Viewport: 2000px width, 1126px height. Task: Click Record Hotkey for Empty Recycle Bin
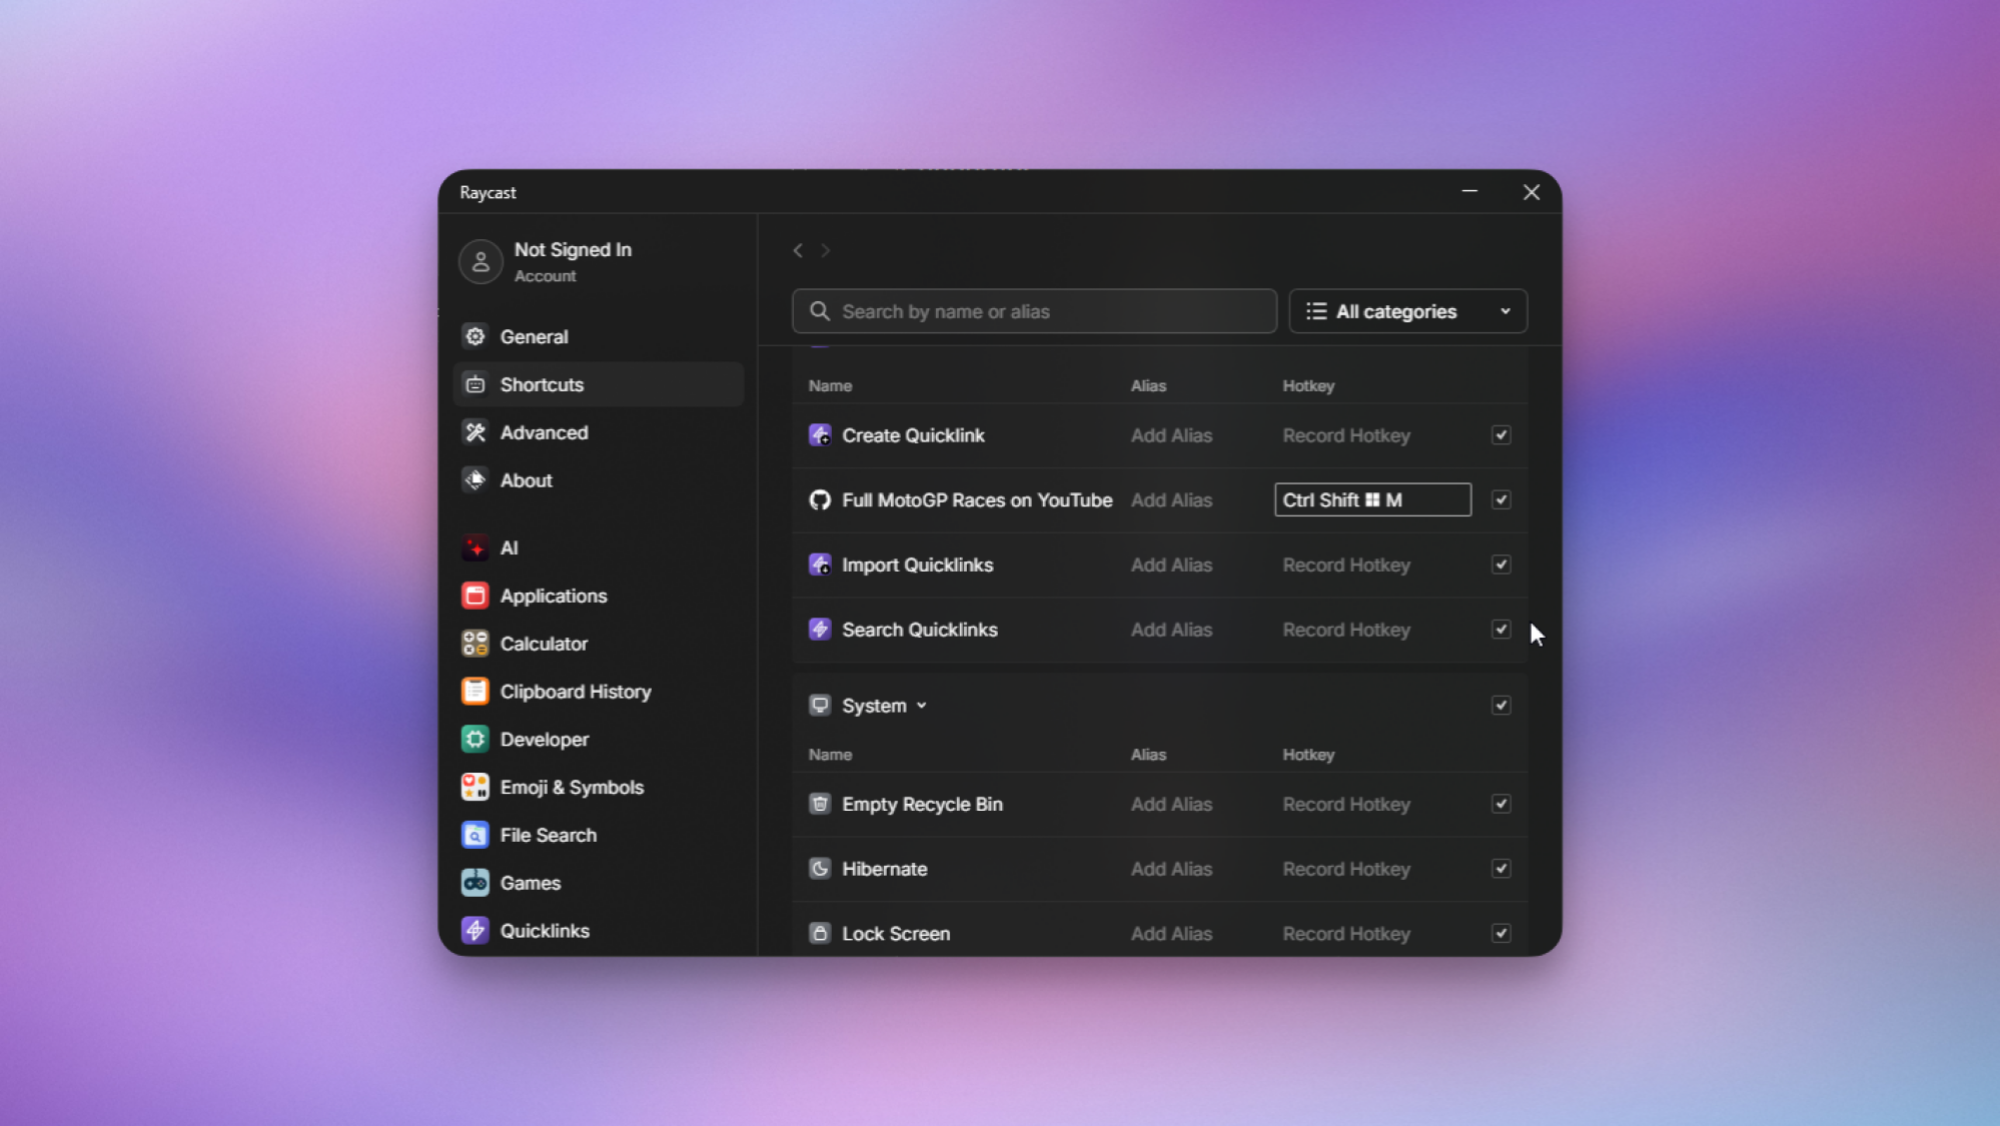coord(1346,805)
